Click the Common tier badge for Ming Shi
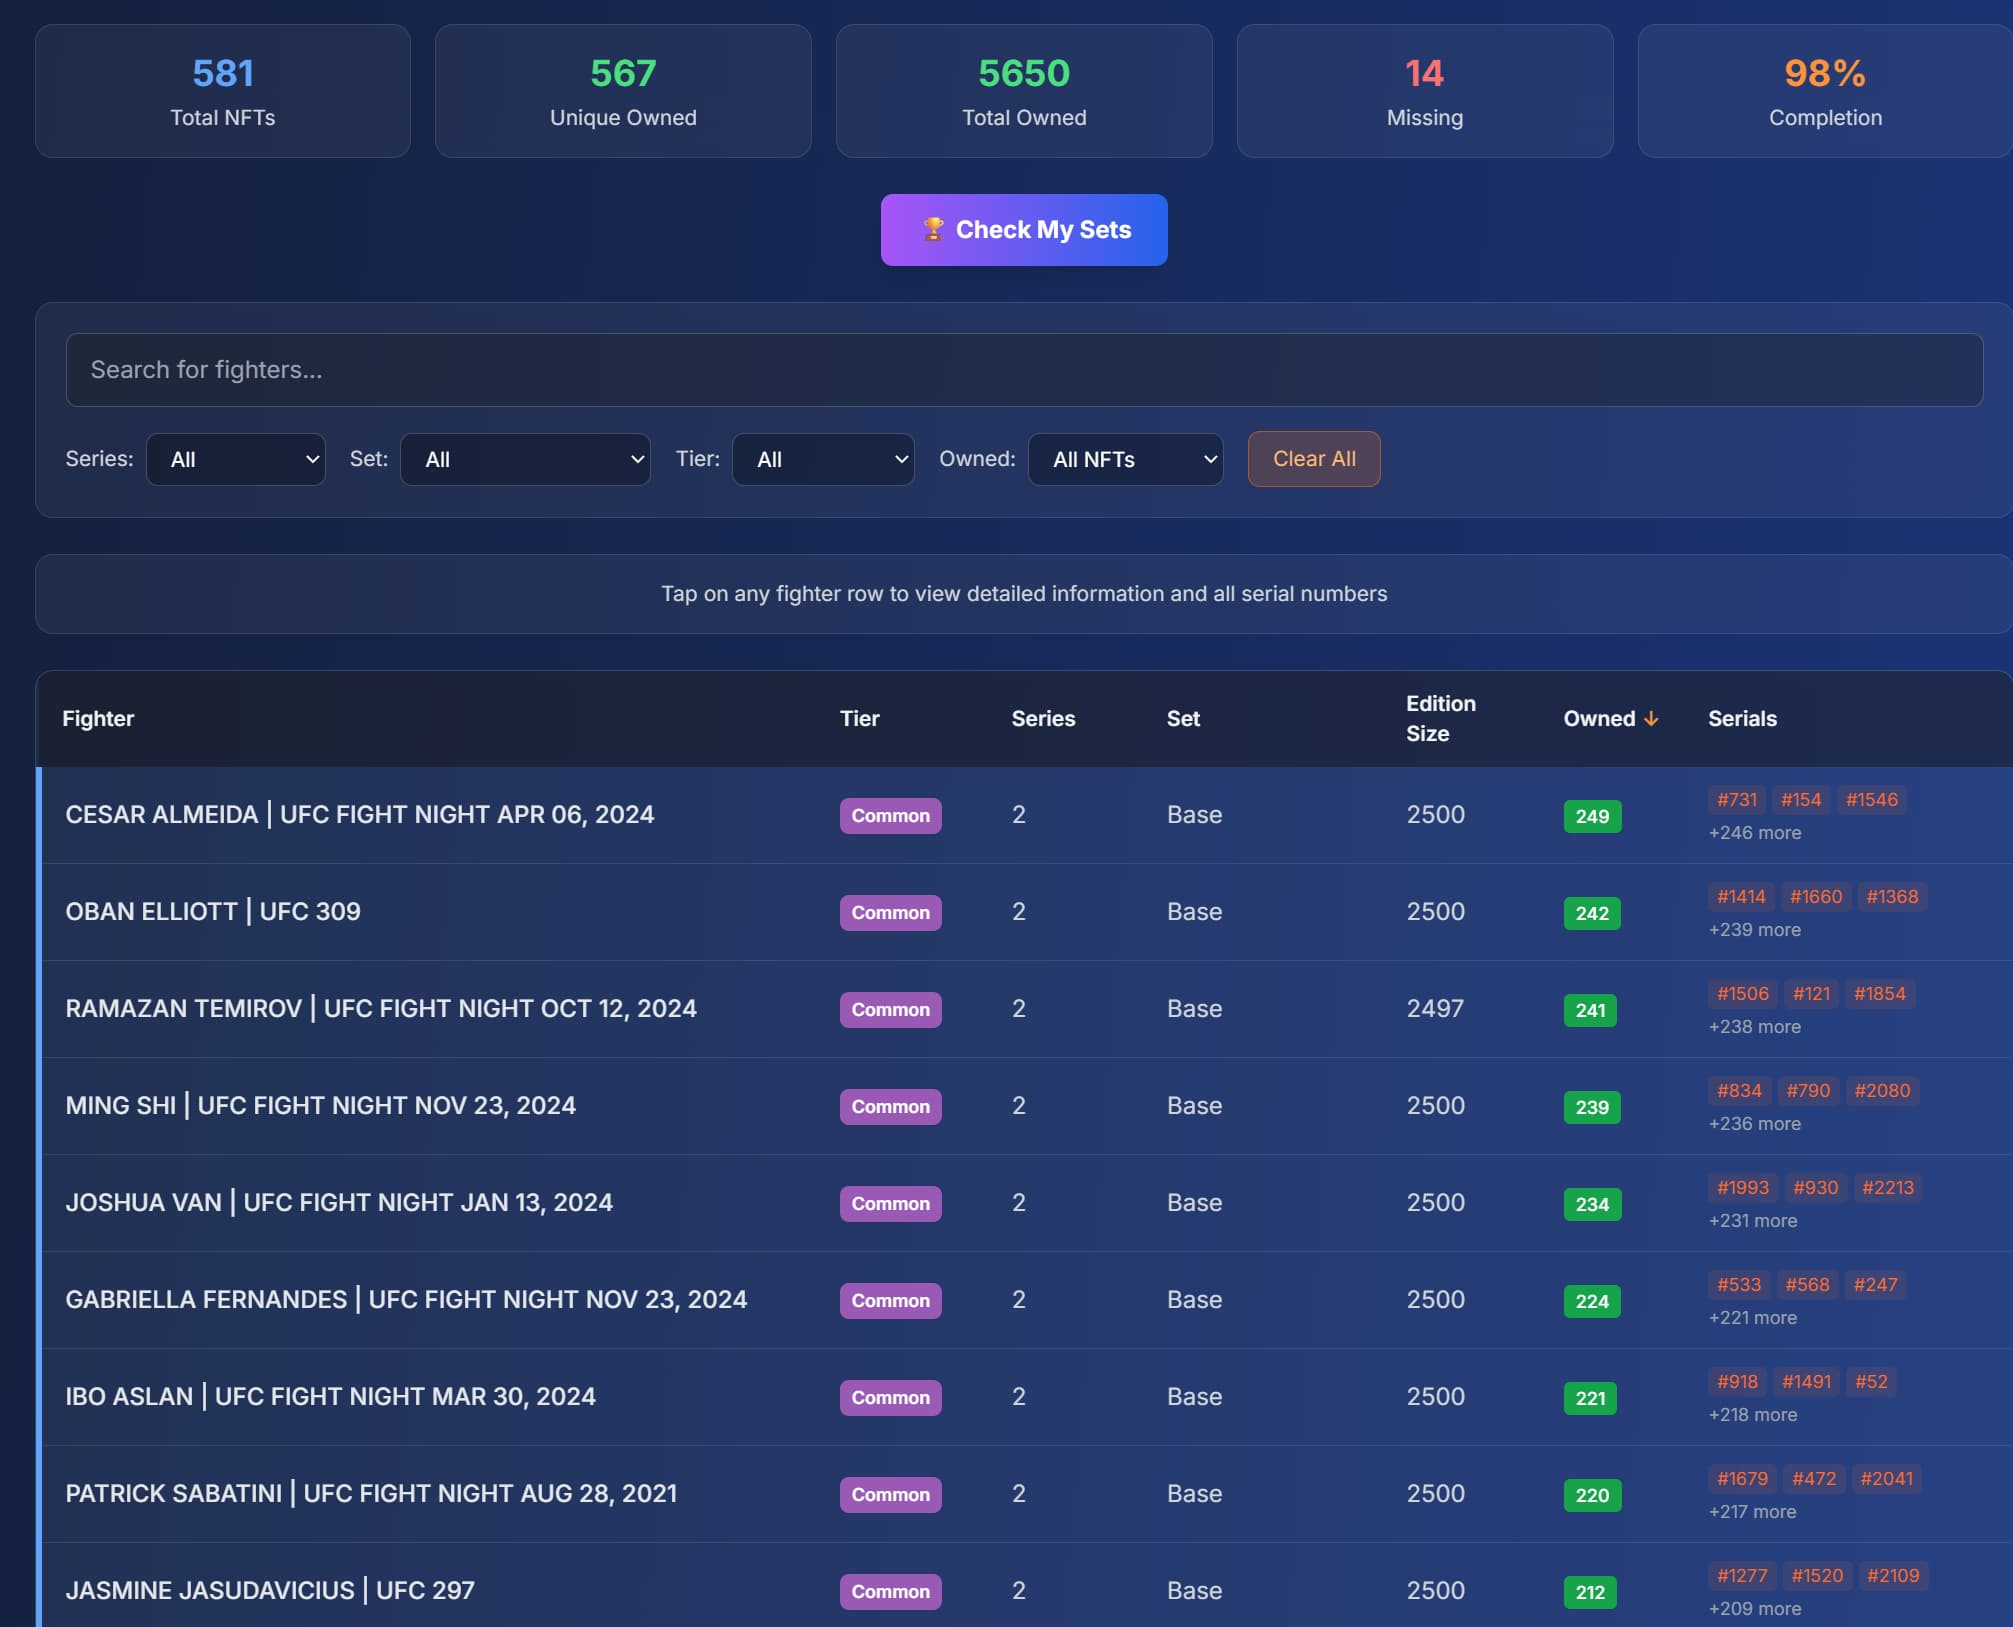Image resolution: width=2013 pixels, height=1627 pixels. pos(890,1107)
